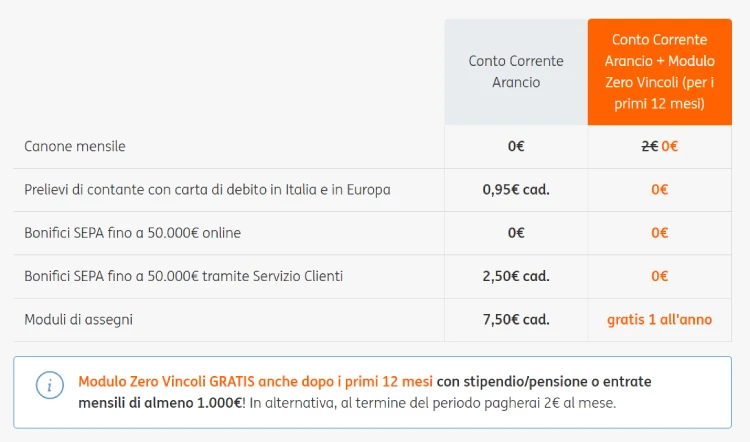The image size is (750, 442).
Task: Click the Prelievi di contante row label
Action: (208, 190)
